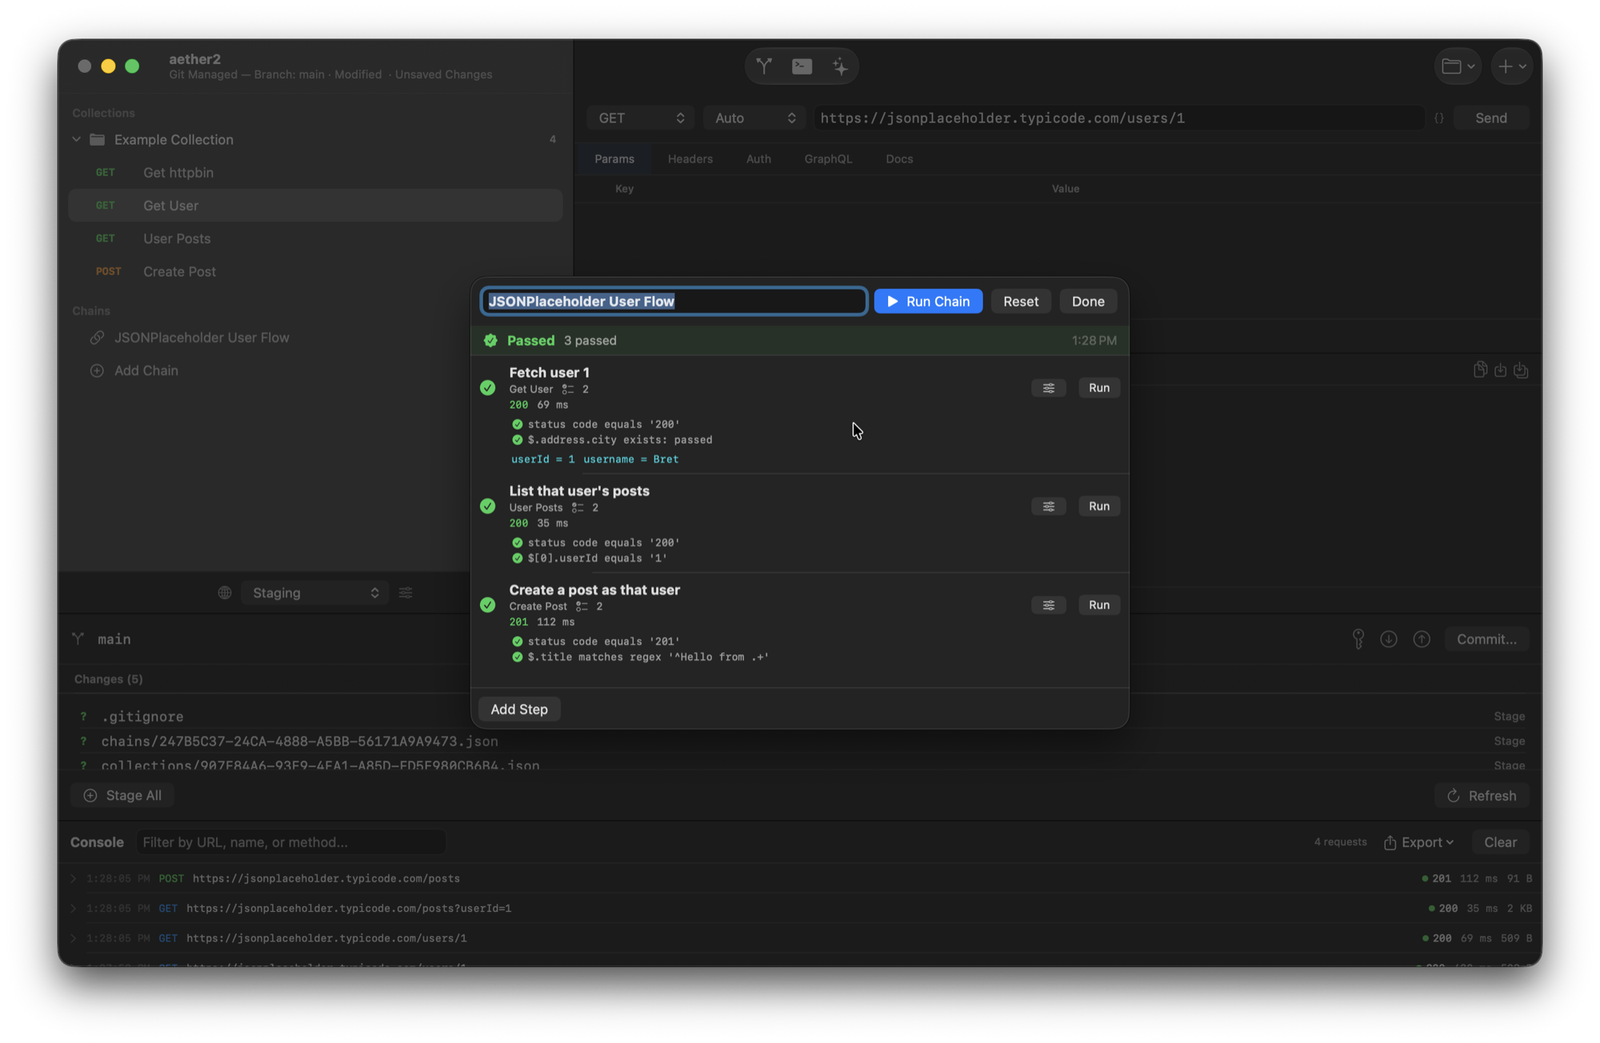
Task: Expand the GET posts?userId=1 console entry
Action: tap(73, 909)
